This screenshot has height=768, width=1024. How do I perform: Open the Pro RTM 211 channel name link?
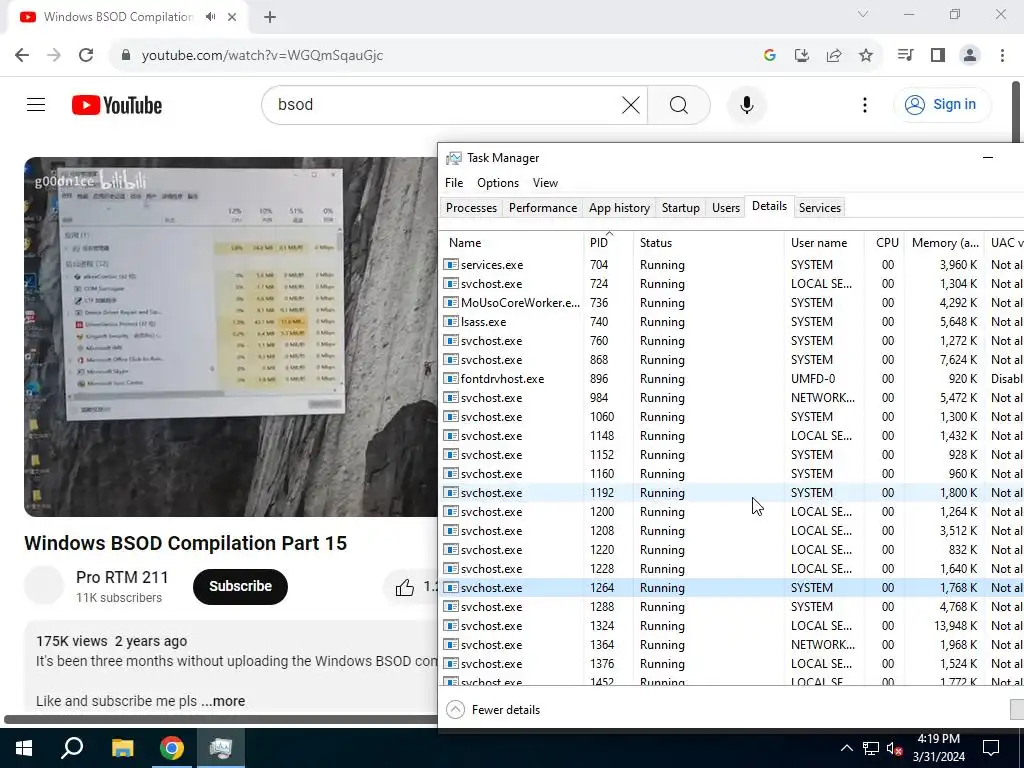pos(122,577)
